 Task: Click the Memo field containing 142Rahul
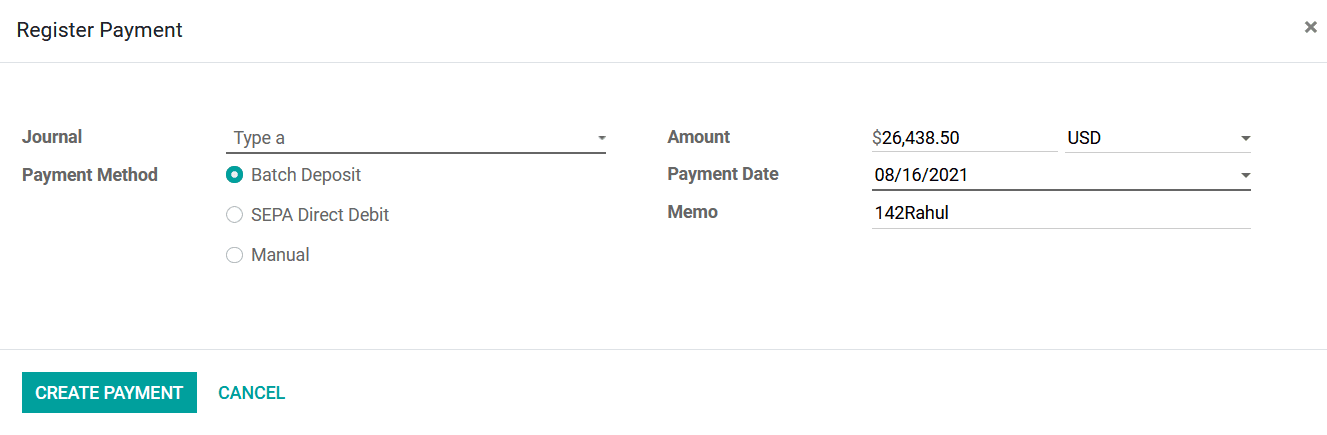pyautogui.click(x=1061, y=213)
